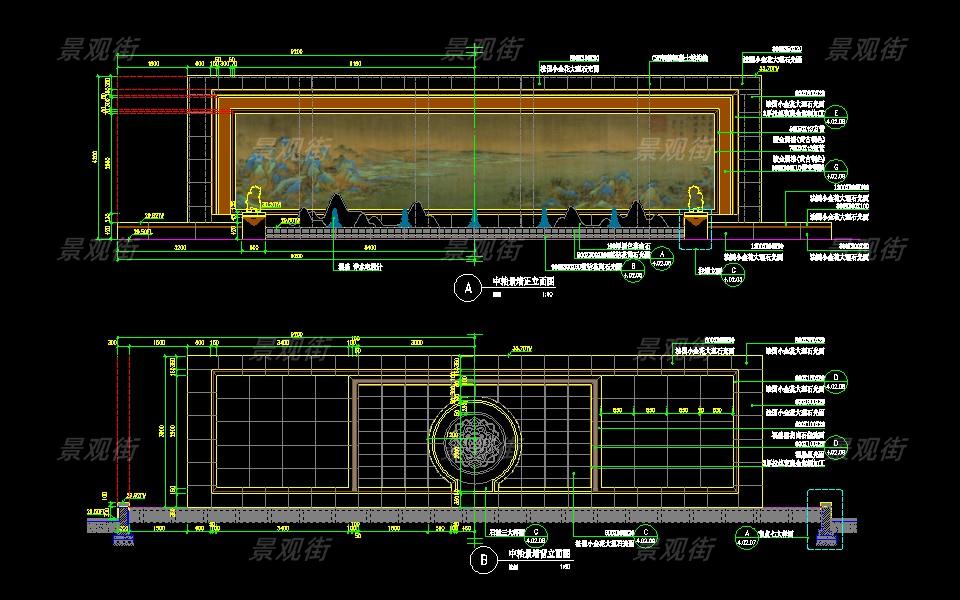
Task: Select the gray paving strip under the rear wall
Action: 470,514
